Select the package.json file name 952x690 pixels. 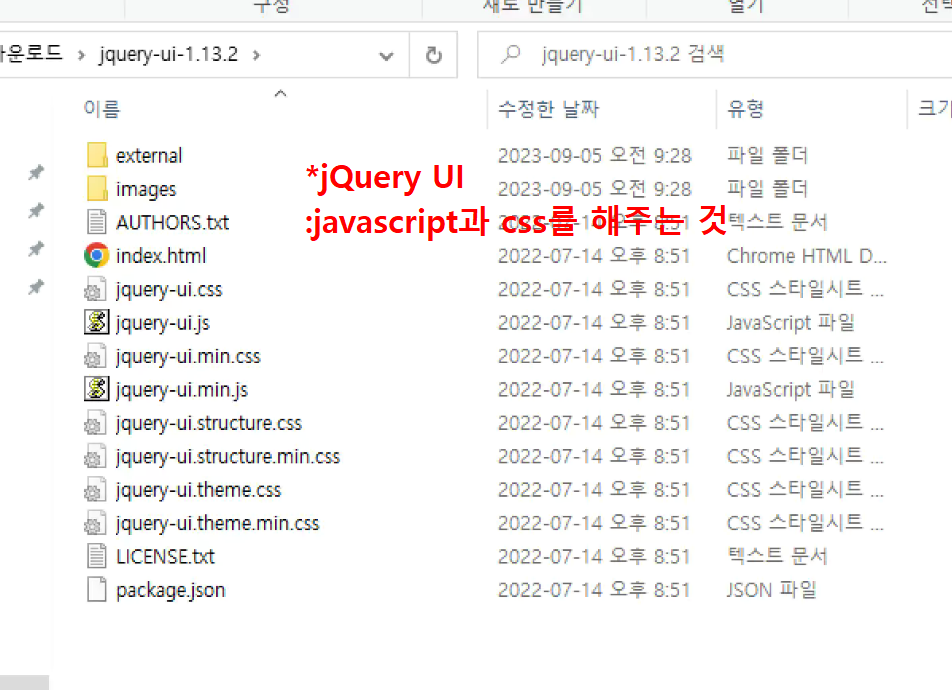pyautogui.click(x=170, y=591)
